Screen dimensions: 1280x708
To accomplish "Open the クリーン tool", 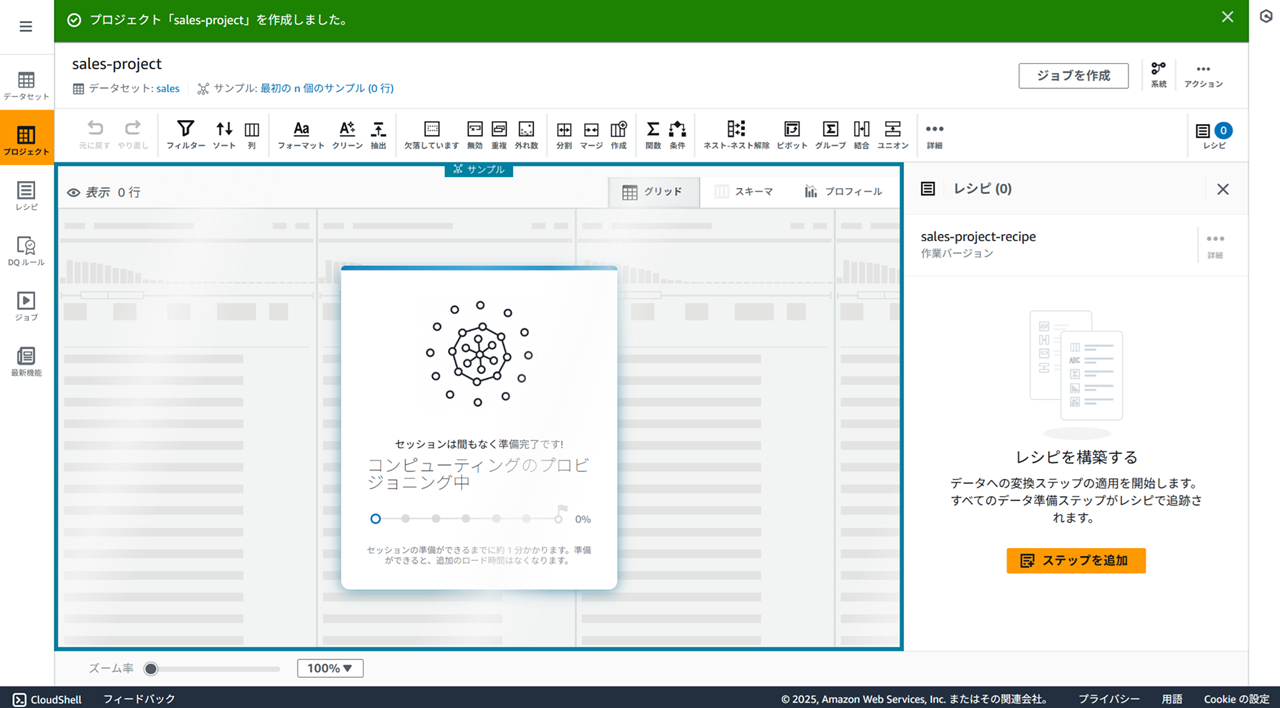I will click(347, 135).
